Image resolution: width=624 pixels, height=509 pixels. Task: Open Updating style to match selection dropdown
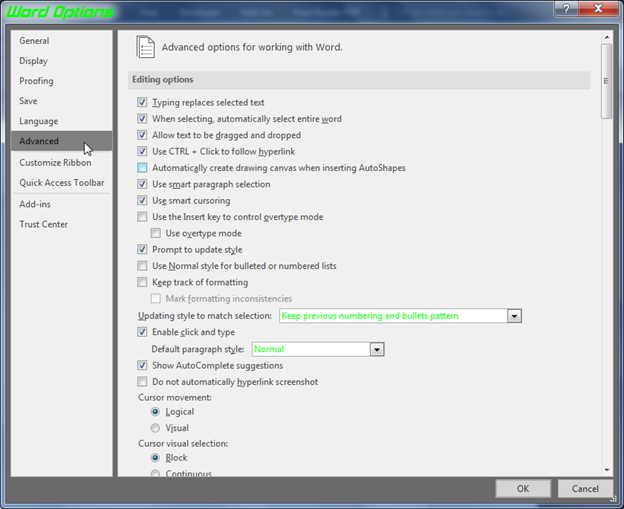400,316
